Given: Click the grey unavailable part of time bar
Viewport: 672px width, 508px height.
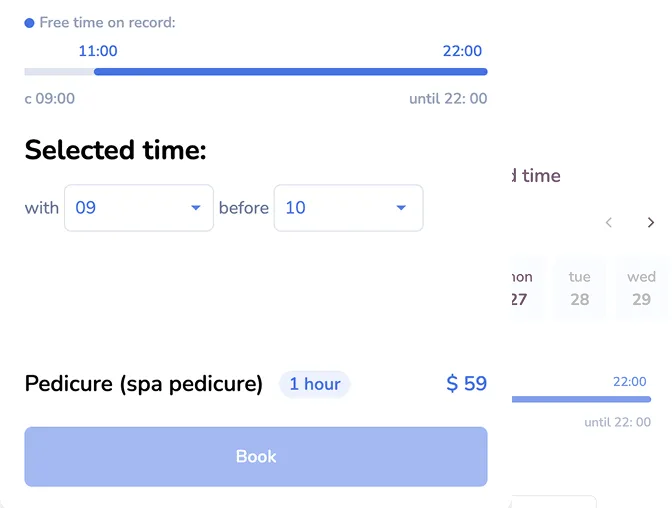Looking at the screenshot, I should (x=59, y=72).
